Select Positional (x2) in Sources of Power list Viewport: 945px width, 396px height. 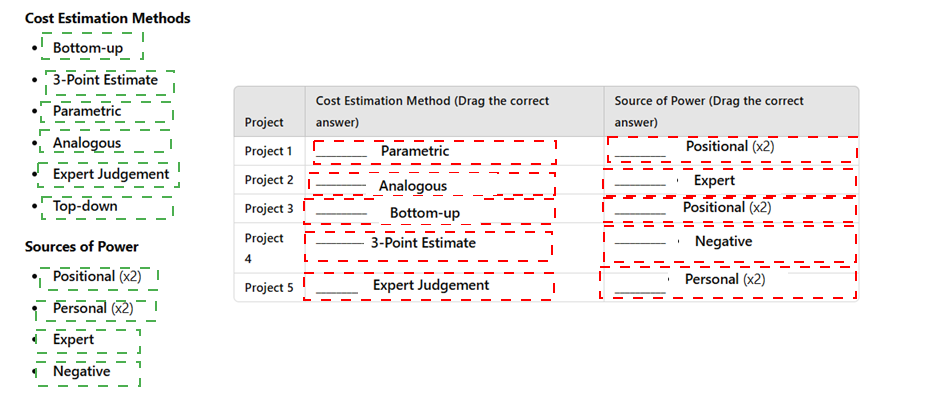(x=99, y=278)
